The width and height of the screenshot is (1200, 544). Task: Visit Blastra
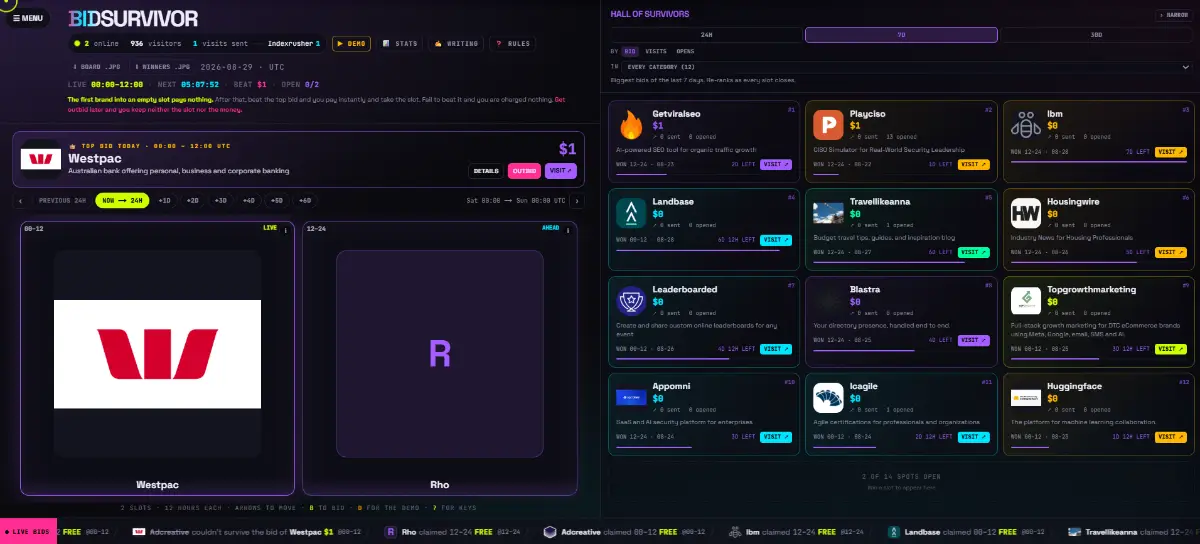point(973,340)
